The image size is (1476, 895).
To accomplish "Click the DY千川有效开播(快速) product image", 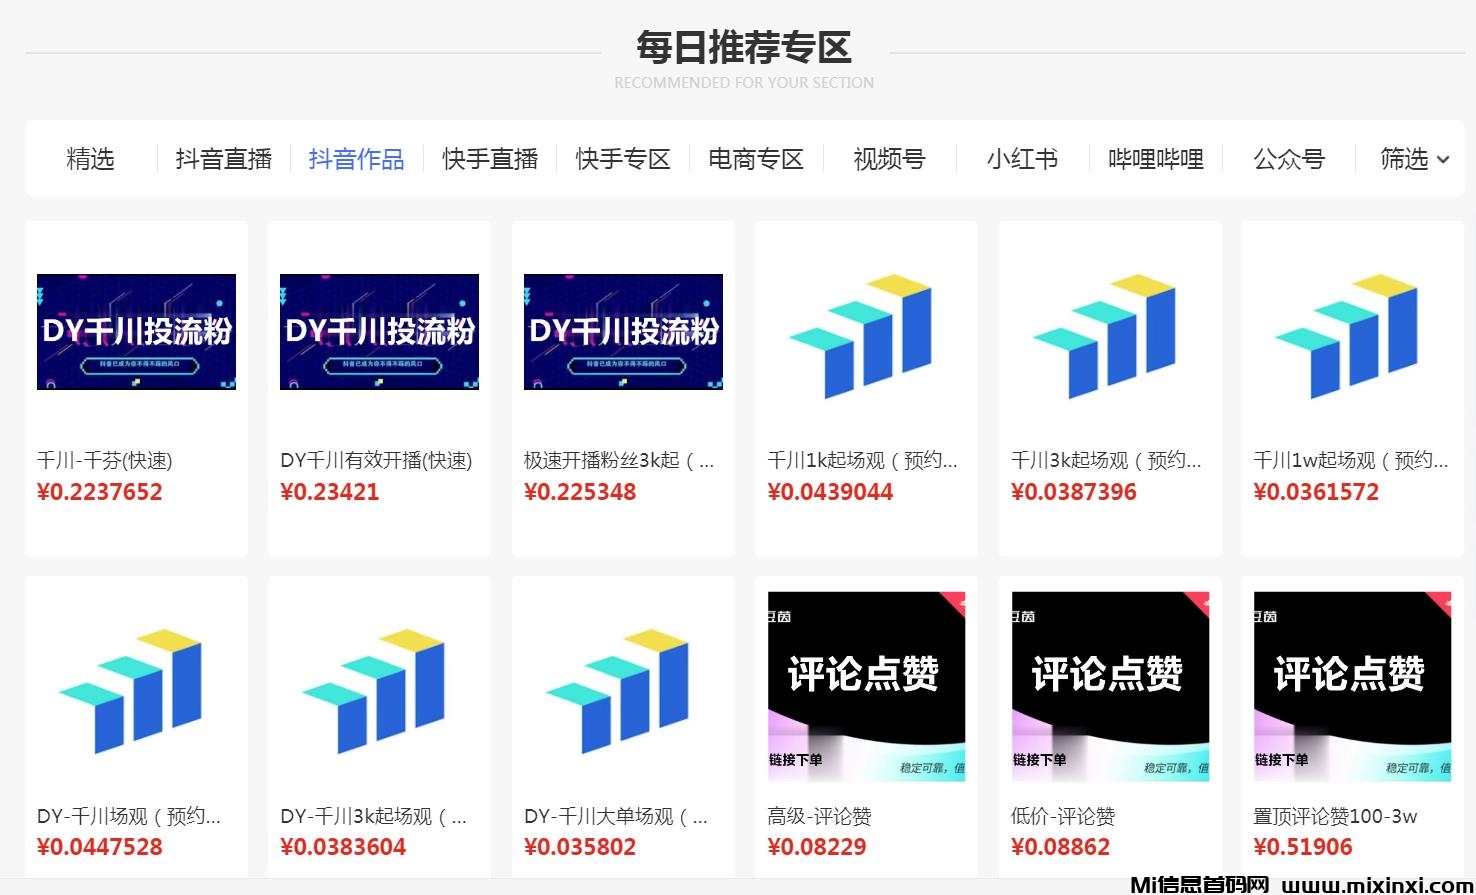I will (379, 331).
